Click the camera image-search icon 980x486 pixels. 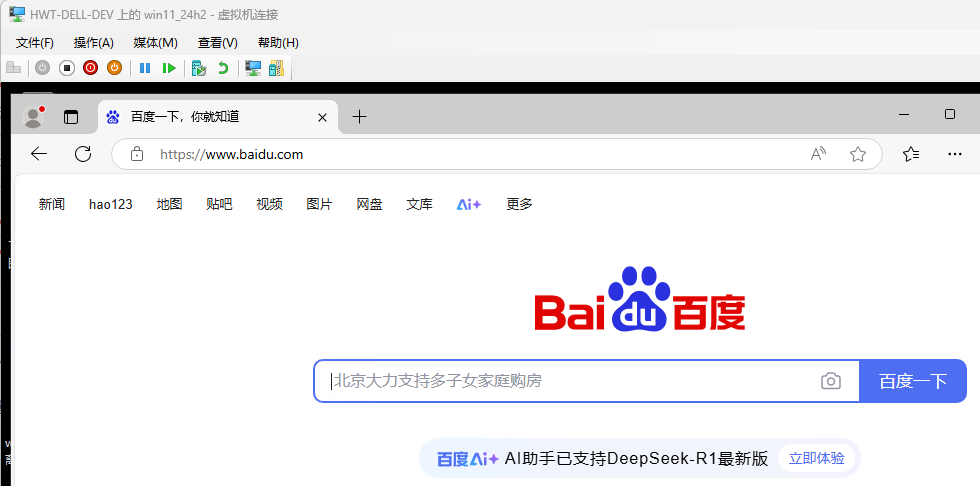[831, 381]
